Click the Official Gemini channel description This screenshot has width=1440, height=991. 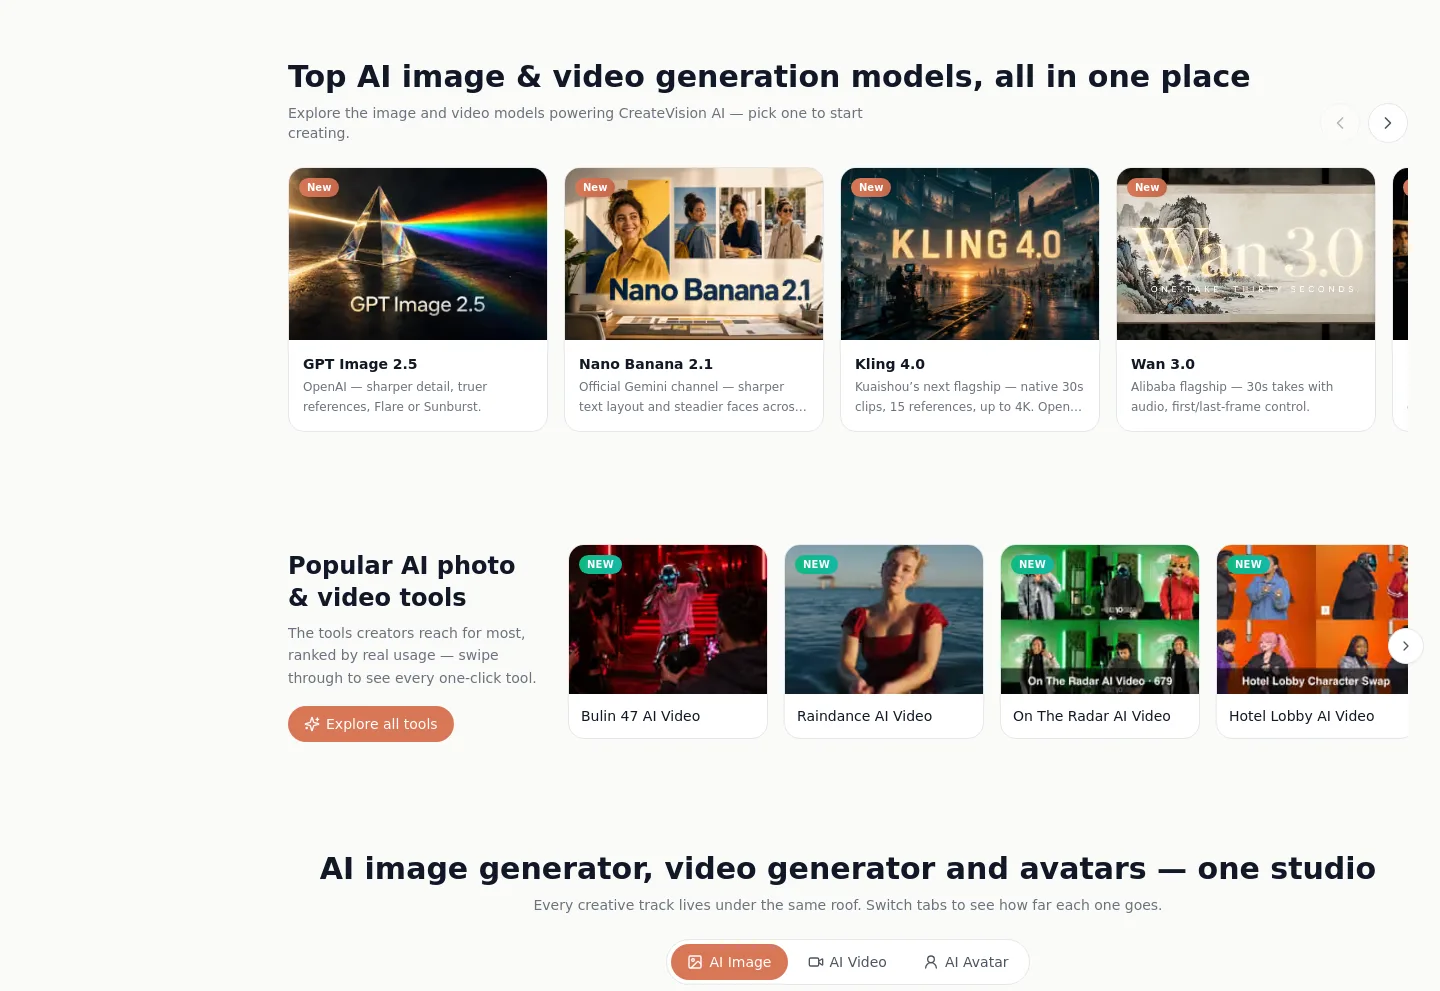pyautogui.click(x=693, y=397)
